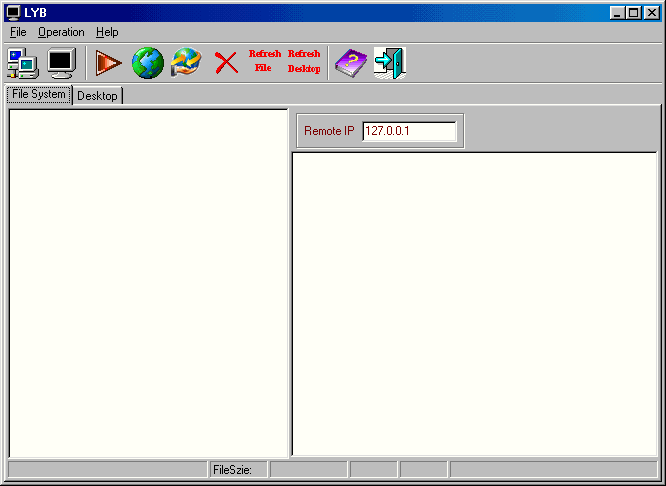Click the exit door icon
The height and width of the screenshot is (486, 666).
pyautogui.click(x=389, y=63)
